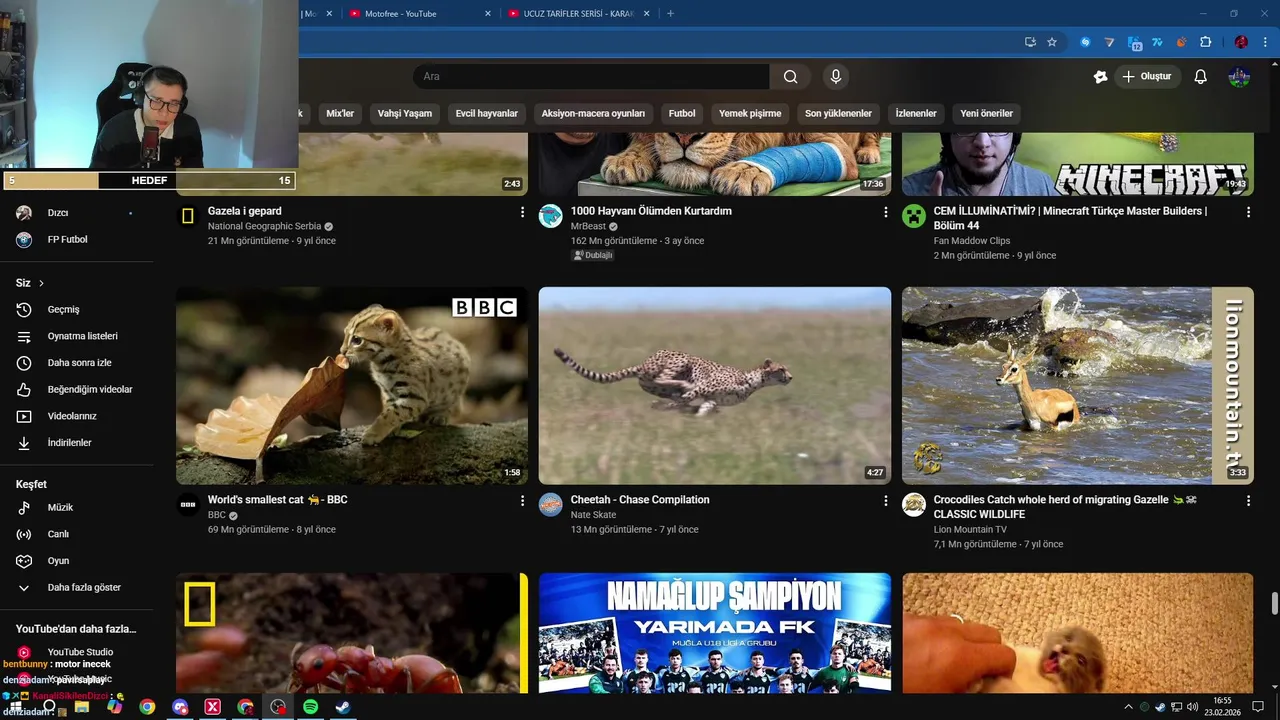Select the Mix'ler filter chip
The width and height of the screenshot is (1280, 720).
[x=340, y=113]
